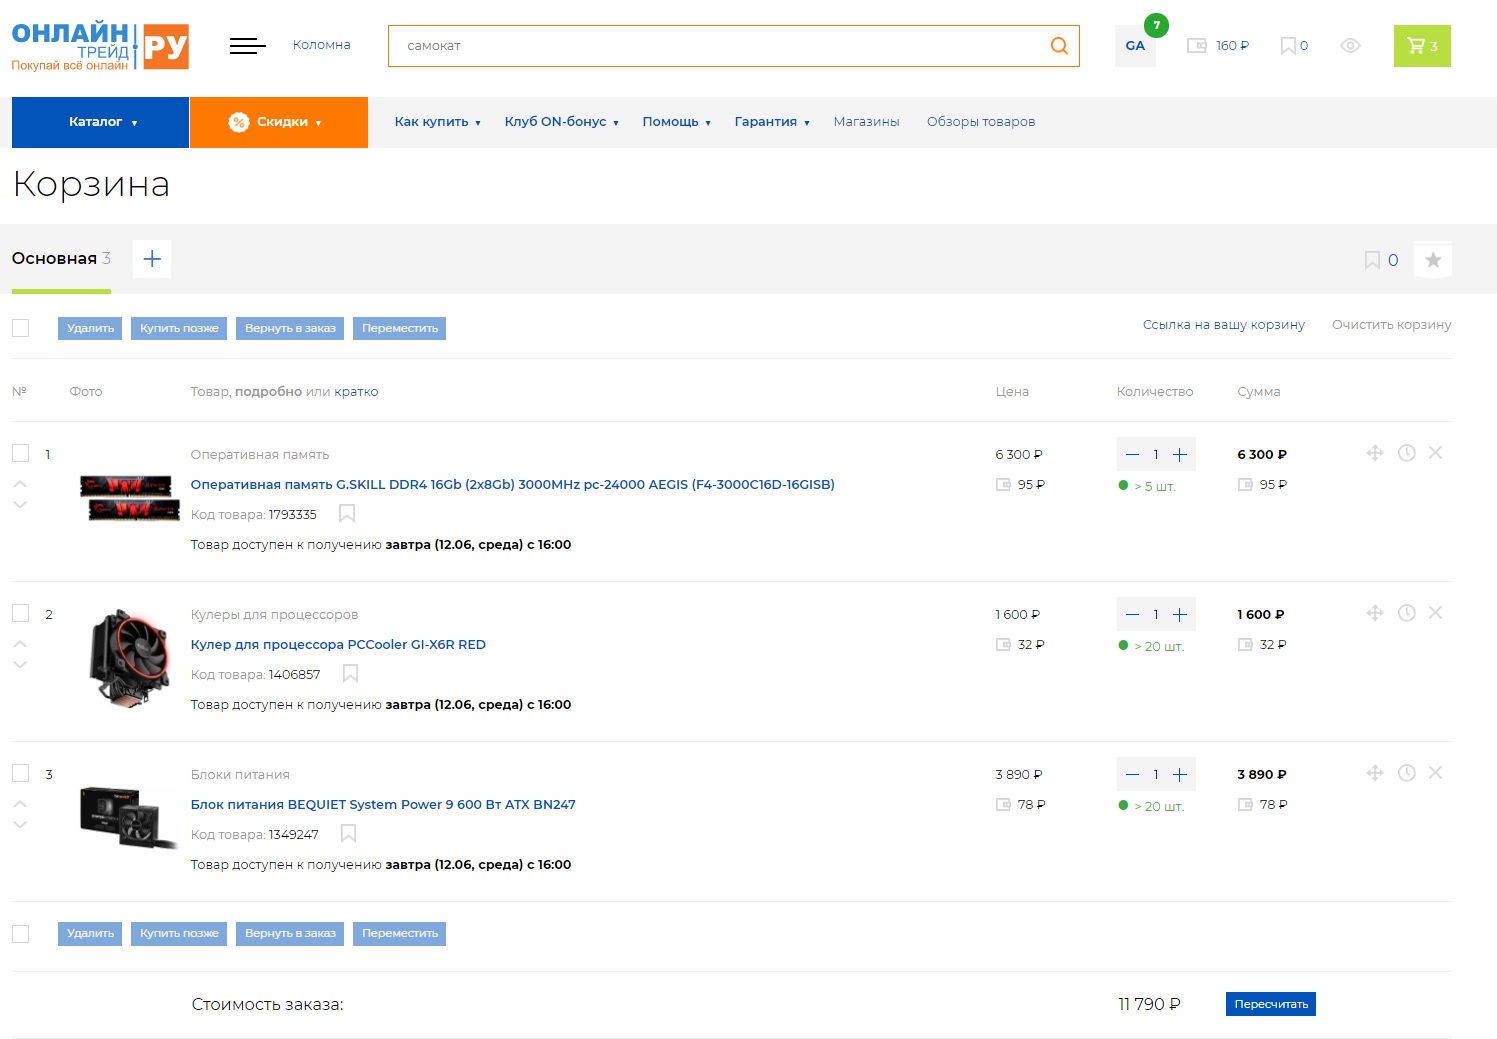
Task: Check the BEQUIET power supply row checkbox
Action: (20, 773)
